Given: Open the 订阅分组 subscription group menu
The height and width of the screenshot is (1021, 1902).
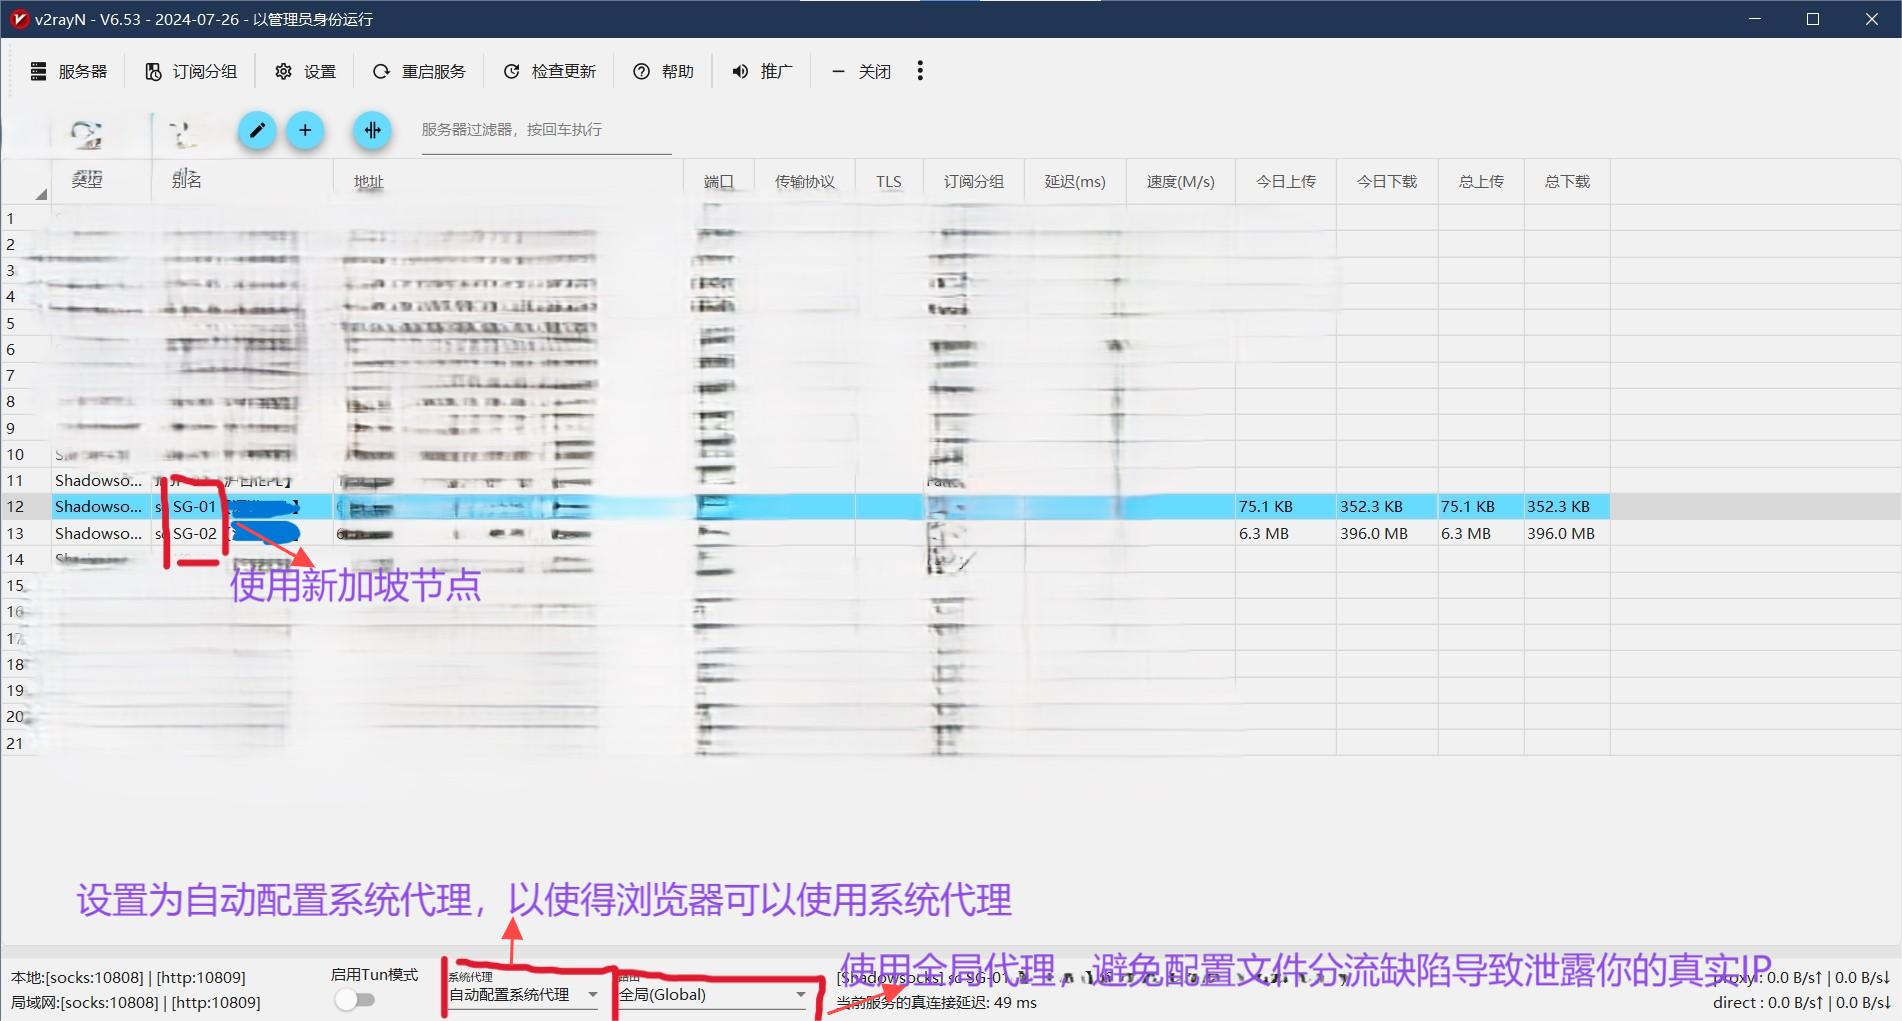Looking at the screenshot, I should click(x=191, y=71).
